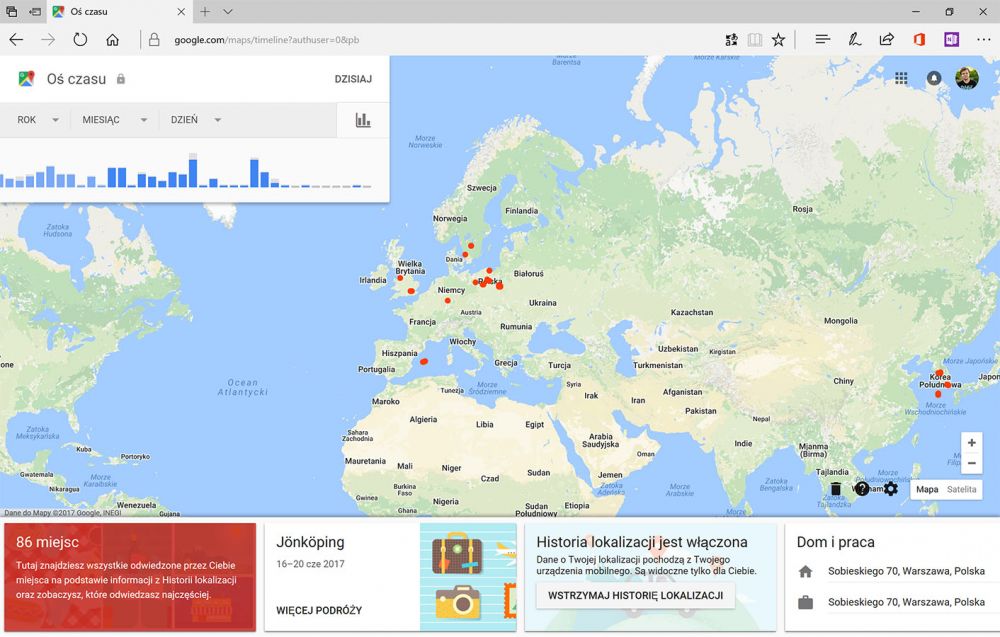Go back with browser back arrow
This screenshot has width=1000, height=637.
16,40
